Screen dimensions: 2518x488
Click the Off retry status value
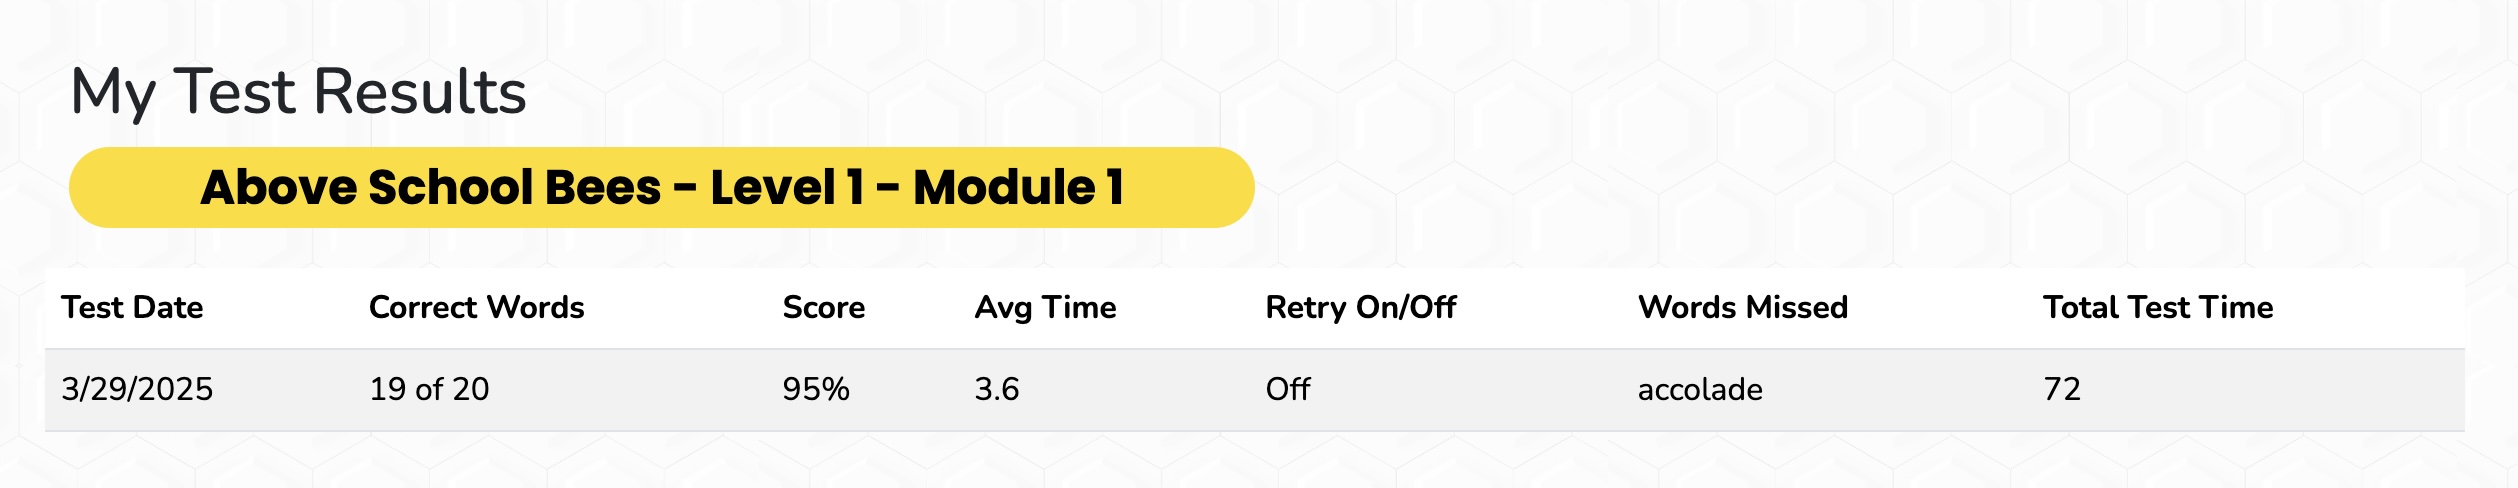tap(1288, 389)
